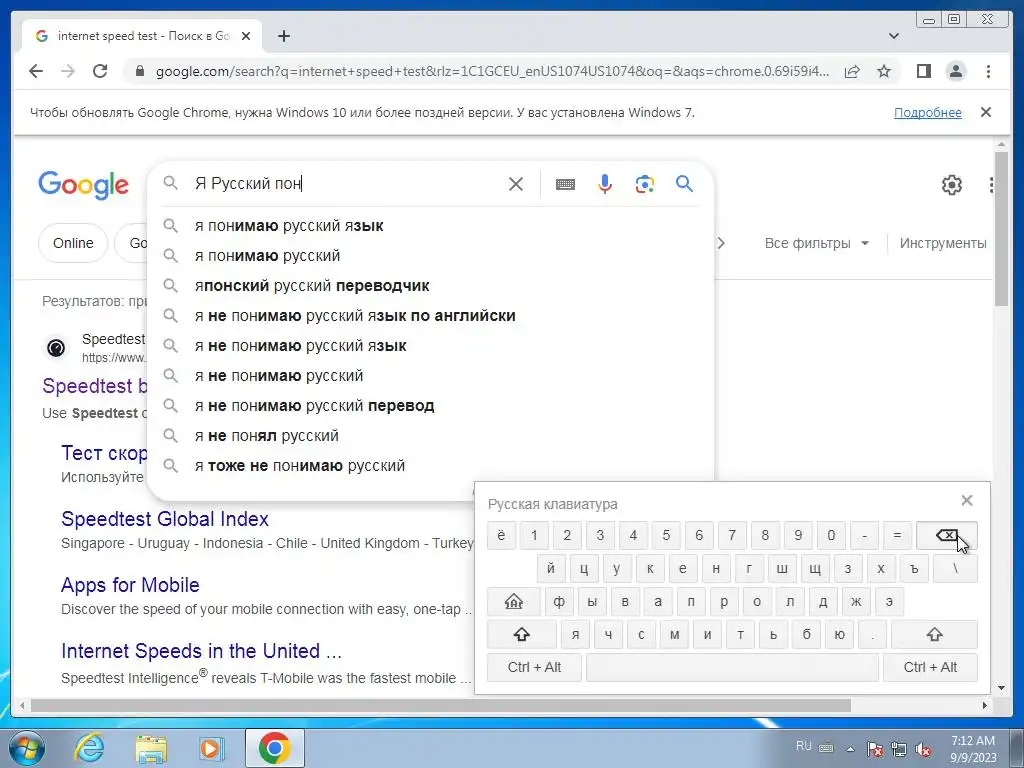Click the left Ctrl + Alt key
Viewport: 1024px width, 768px height.
pos(534,667)
